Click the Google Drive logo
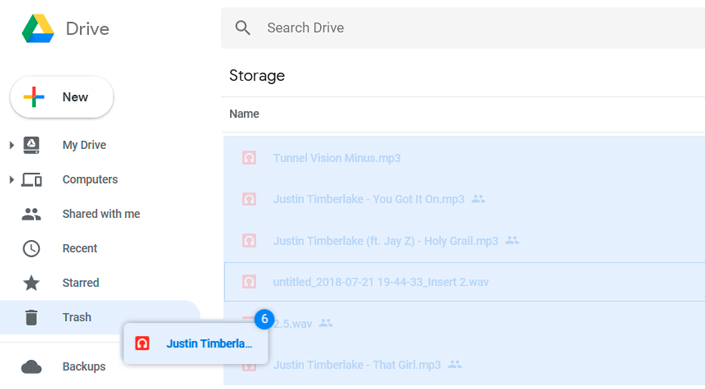Screen dimensions: 705x389 38,28
